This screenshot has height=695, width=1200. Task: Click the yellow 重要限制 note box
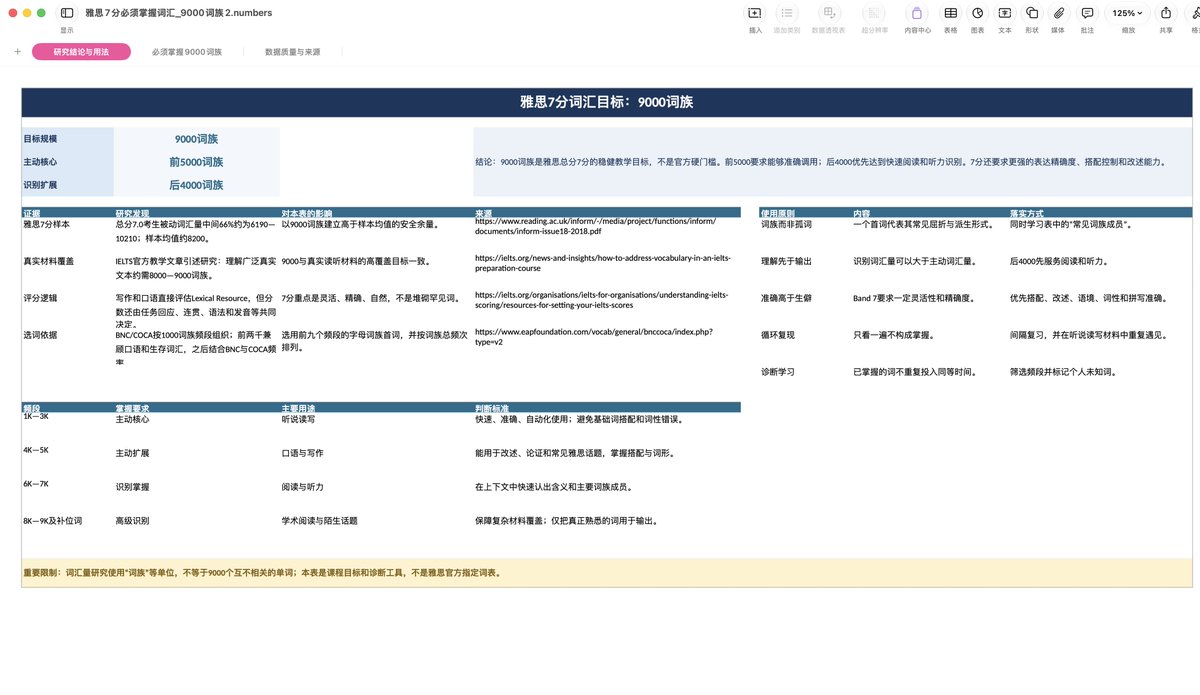[x=607, y=573]
